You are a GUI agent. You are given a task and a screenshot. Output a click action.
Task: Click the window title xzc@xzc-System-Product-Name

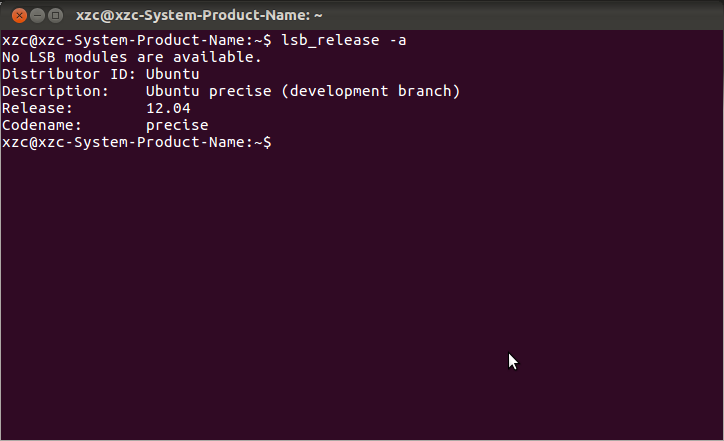(199, 15)
